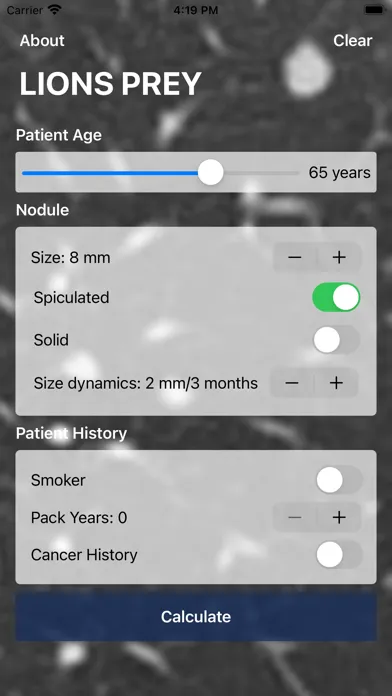Increase size dynamics with plus icon
392x696 pixels.
(x=337, y=383)
